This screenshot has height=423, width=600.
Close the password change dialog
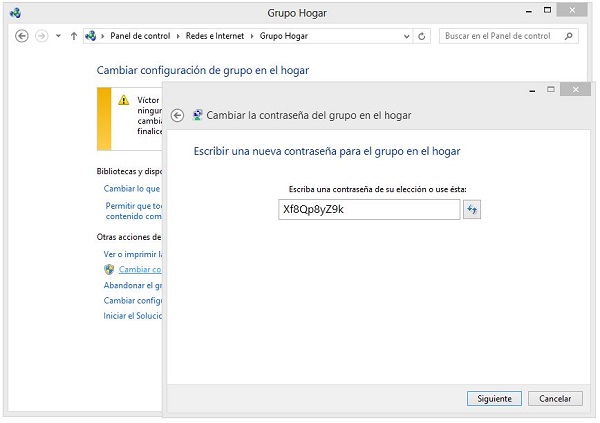(575, 90)
